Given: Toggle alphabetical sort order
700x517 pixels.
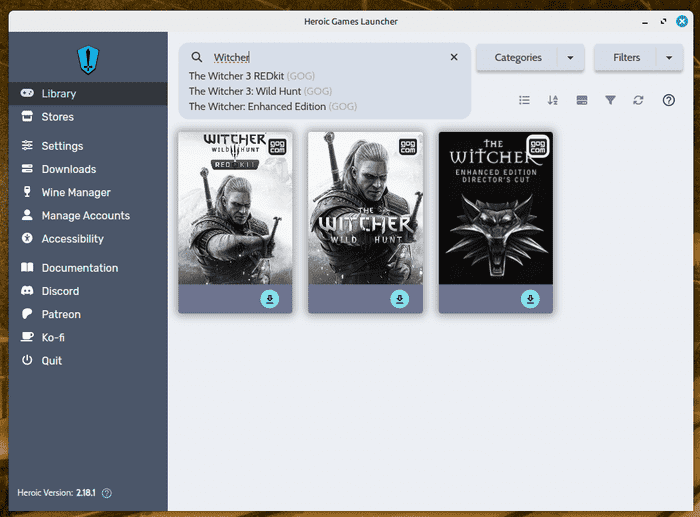Looking at the screenshot, I should pos(553,100).
